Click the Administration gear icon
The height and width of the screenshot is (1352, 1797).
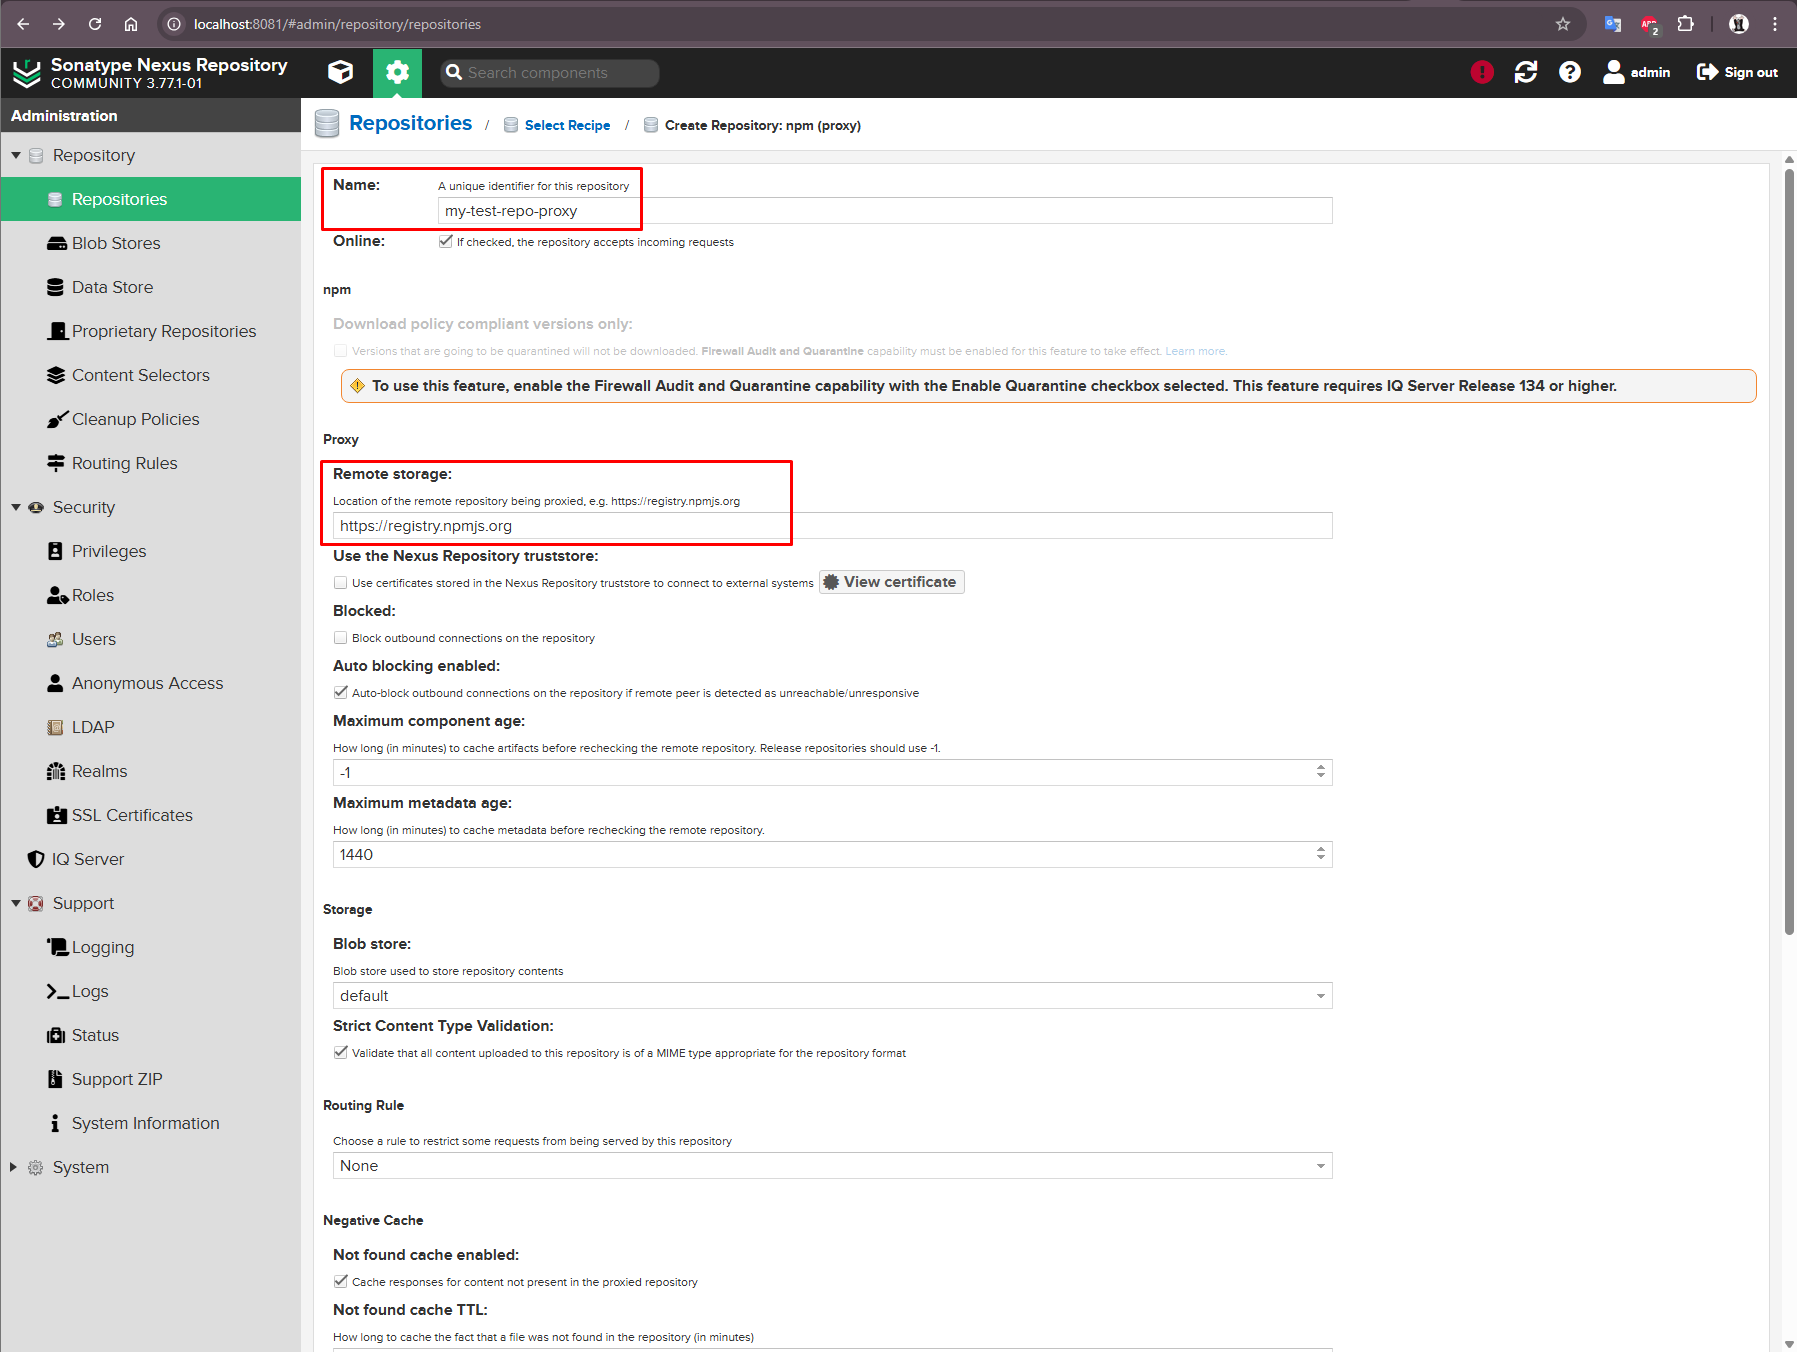point(397,72)
